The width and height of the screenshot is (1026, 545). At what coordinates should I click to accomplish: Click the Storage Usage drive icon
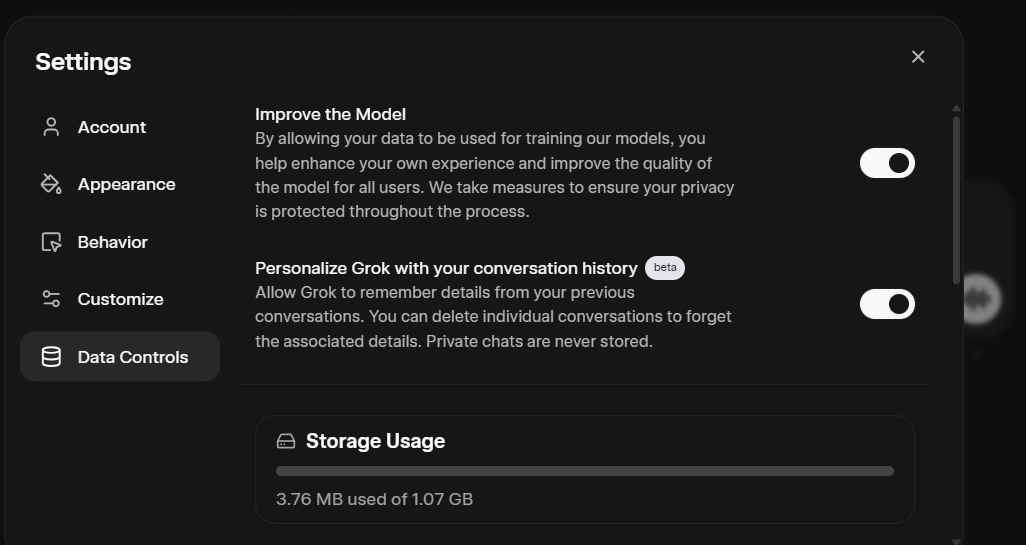[x=286, y=441]
